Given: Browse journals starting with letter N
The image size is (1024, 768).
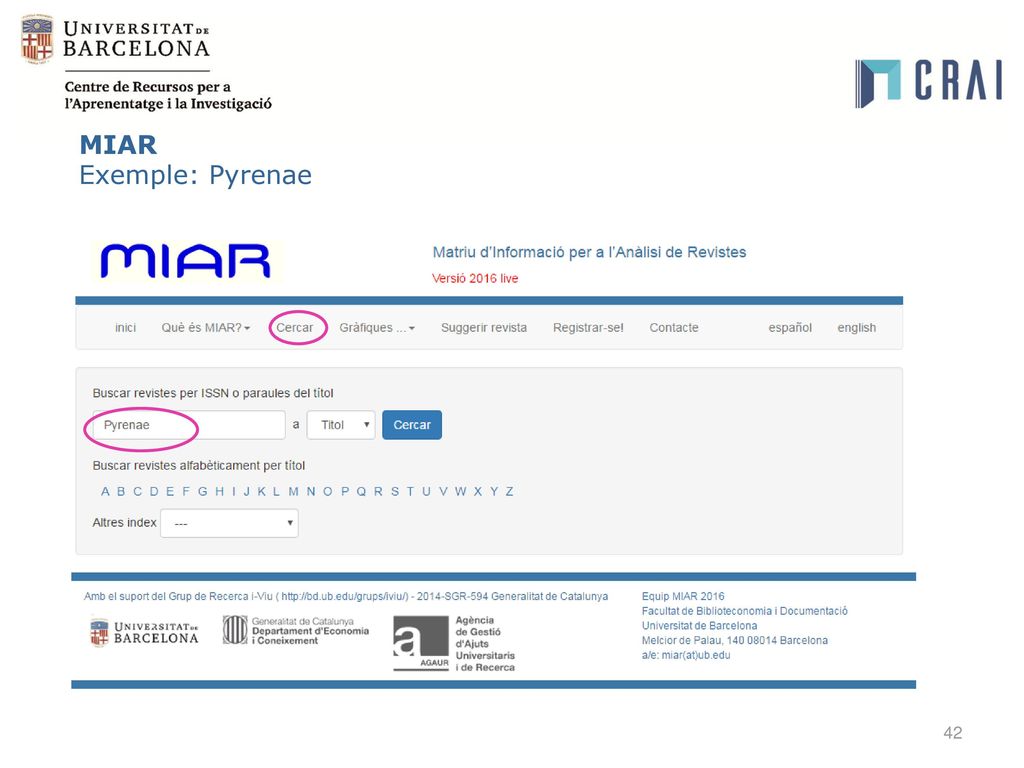Looking at the screenshot, I should (x=311, y=492).
